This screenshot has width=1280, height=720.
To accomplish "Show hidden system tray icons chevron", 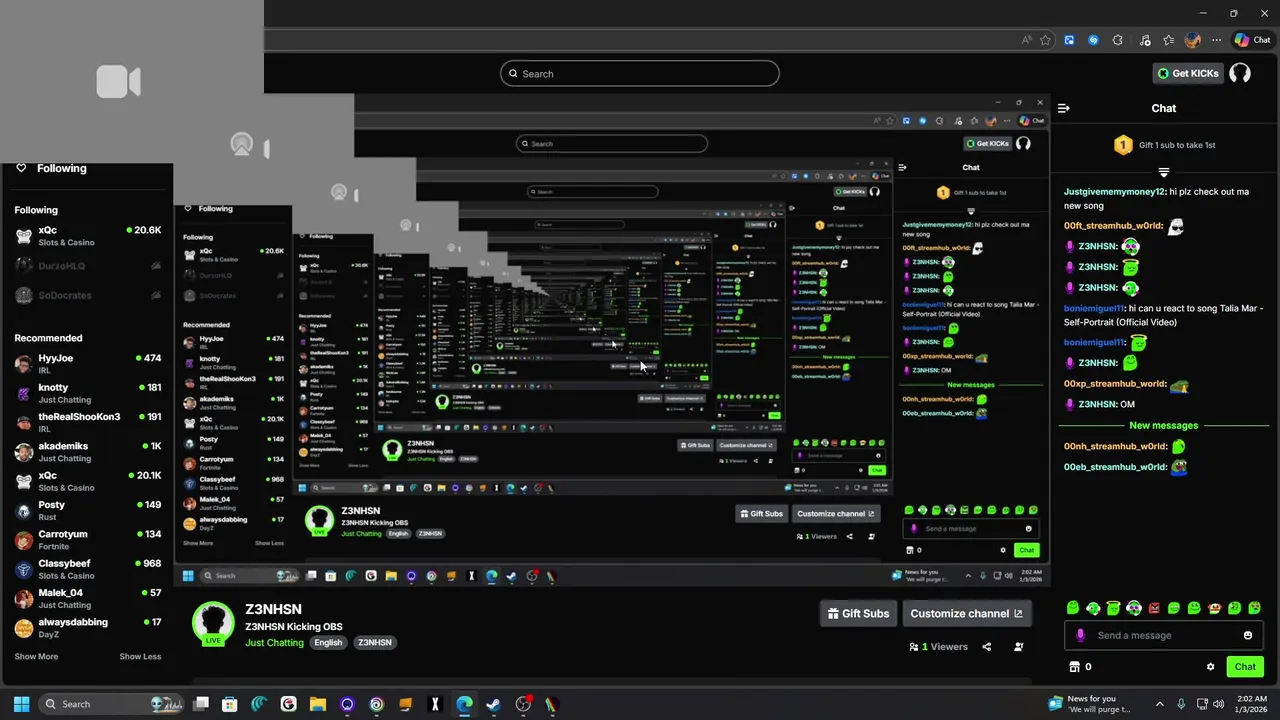I will 1160,704.
